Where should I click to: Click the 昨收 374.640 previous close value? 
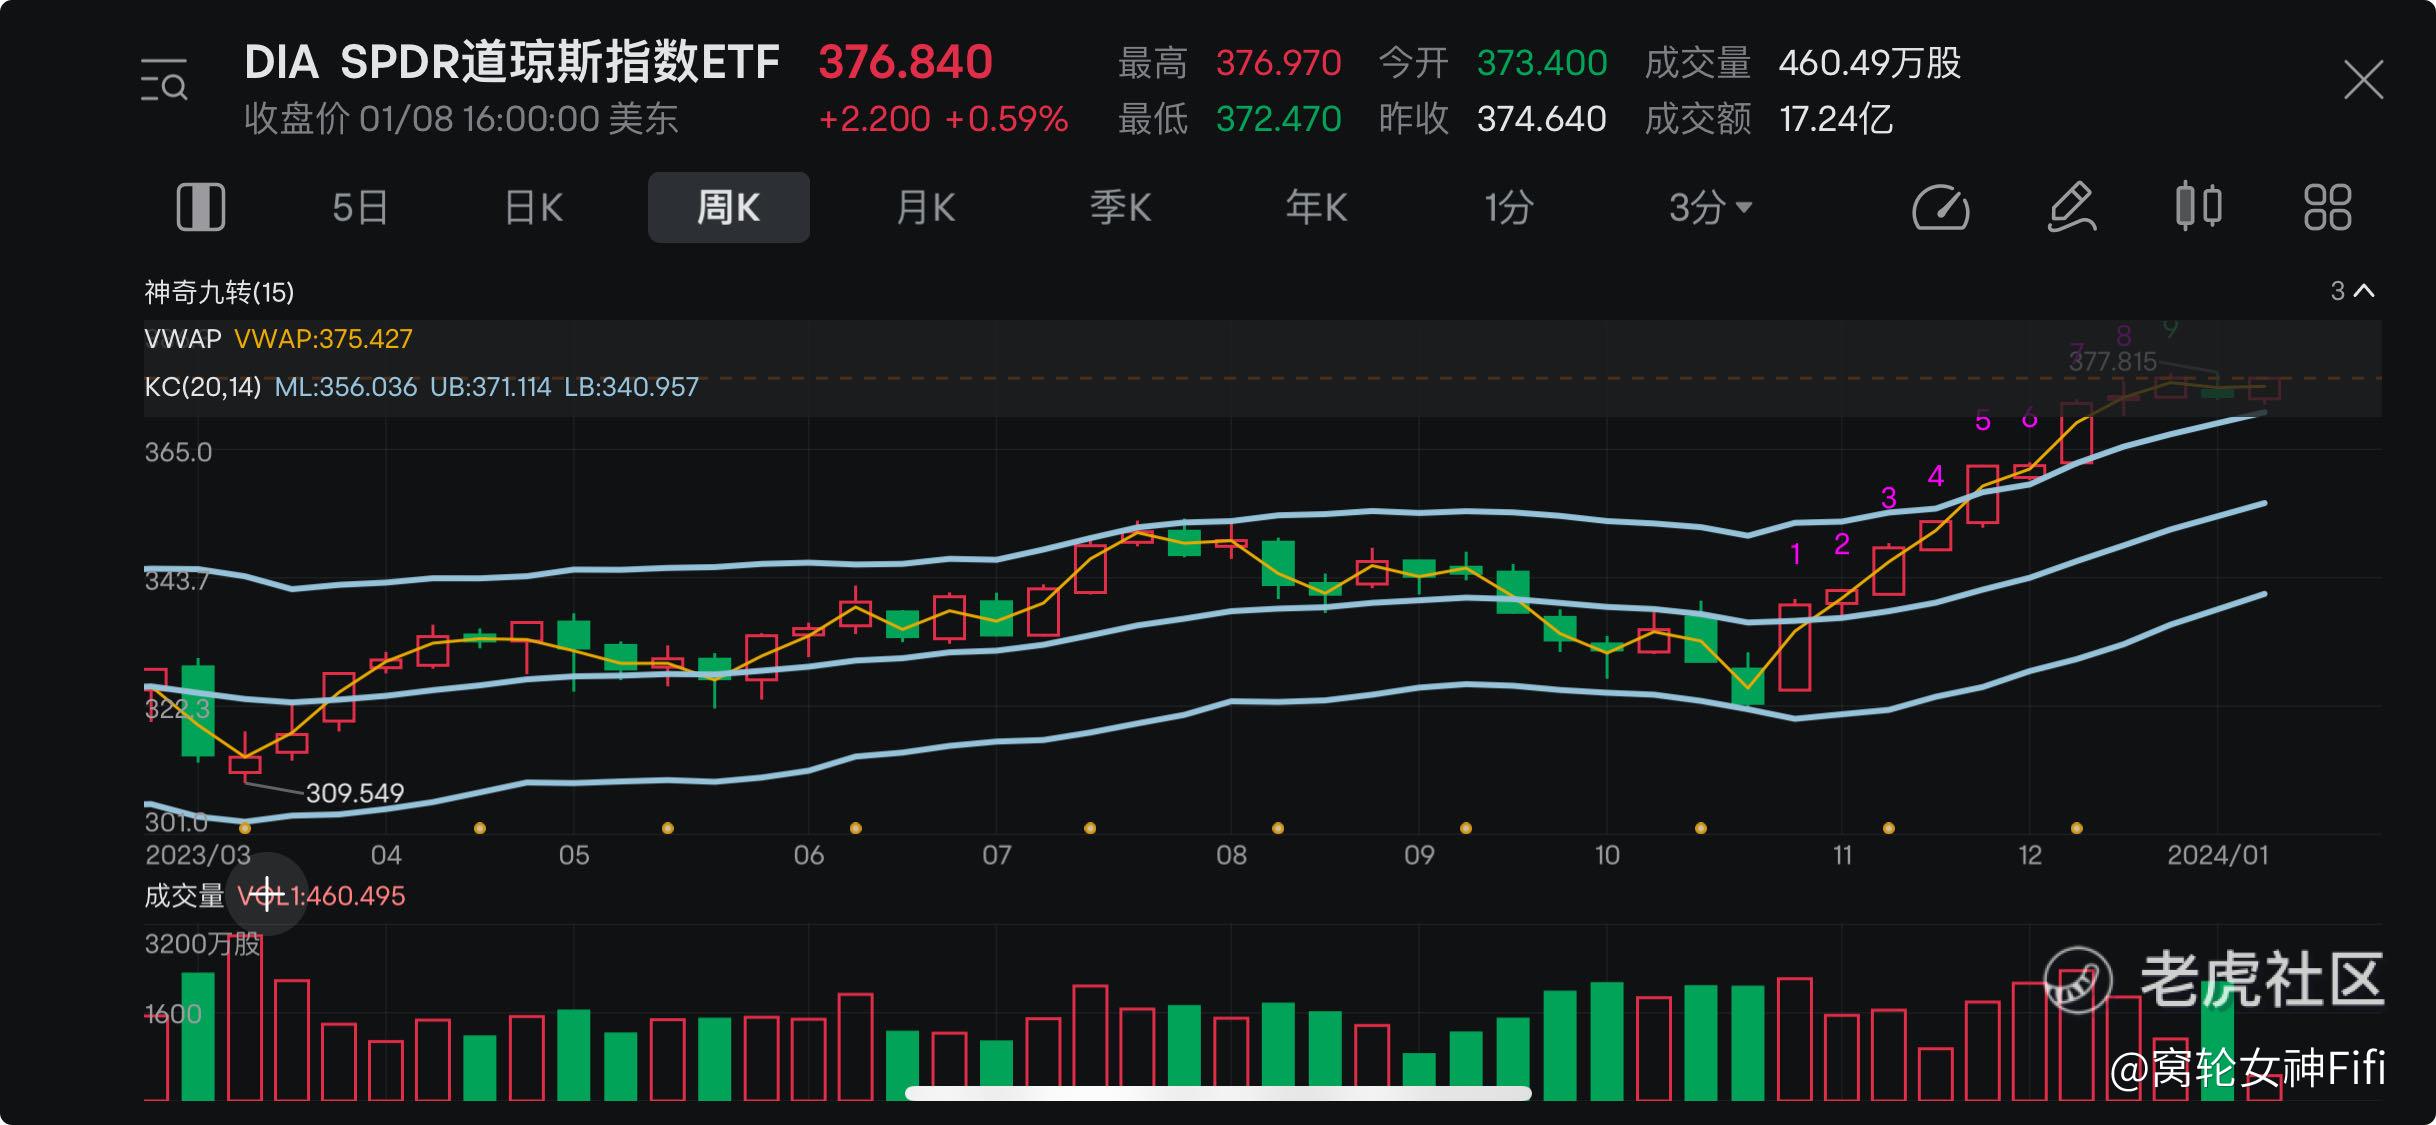click(x=1493, y=119)
